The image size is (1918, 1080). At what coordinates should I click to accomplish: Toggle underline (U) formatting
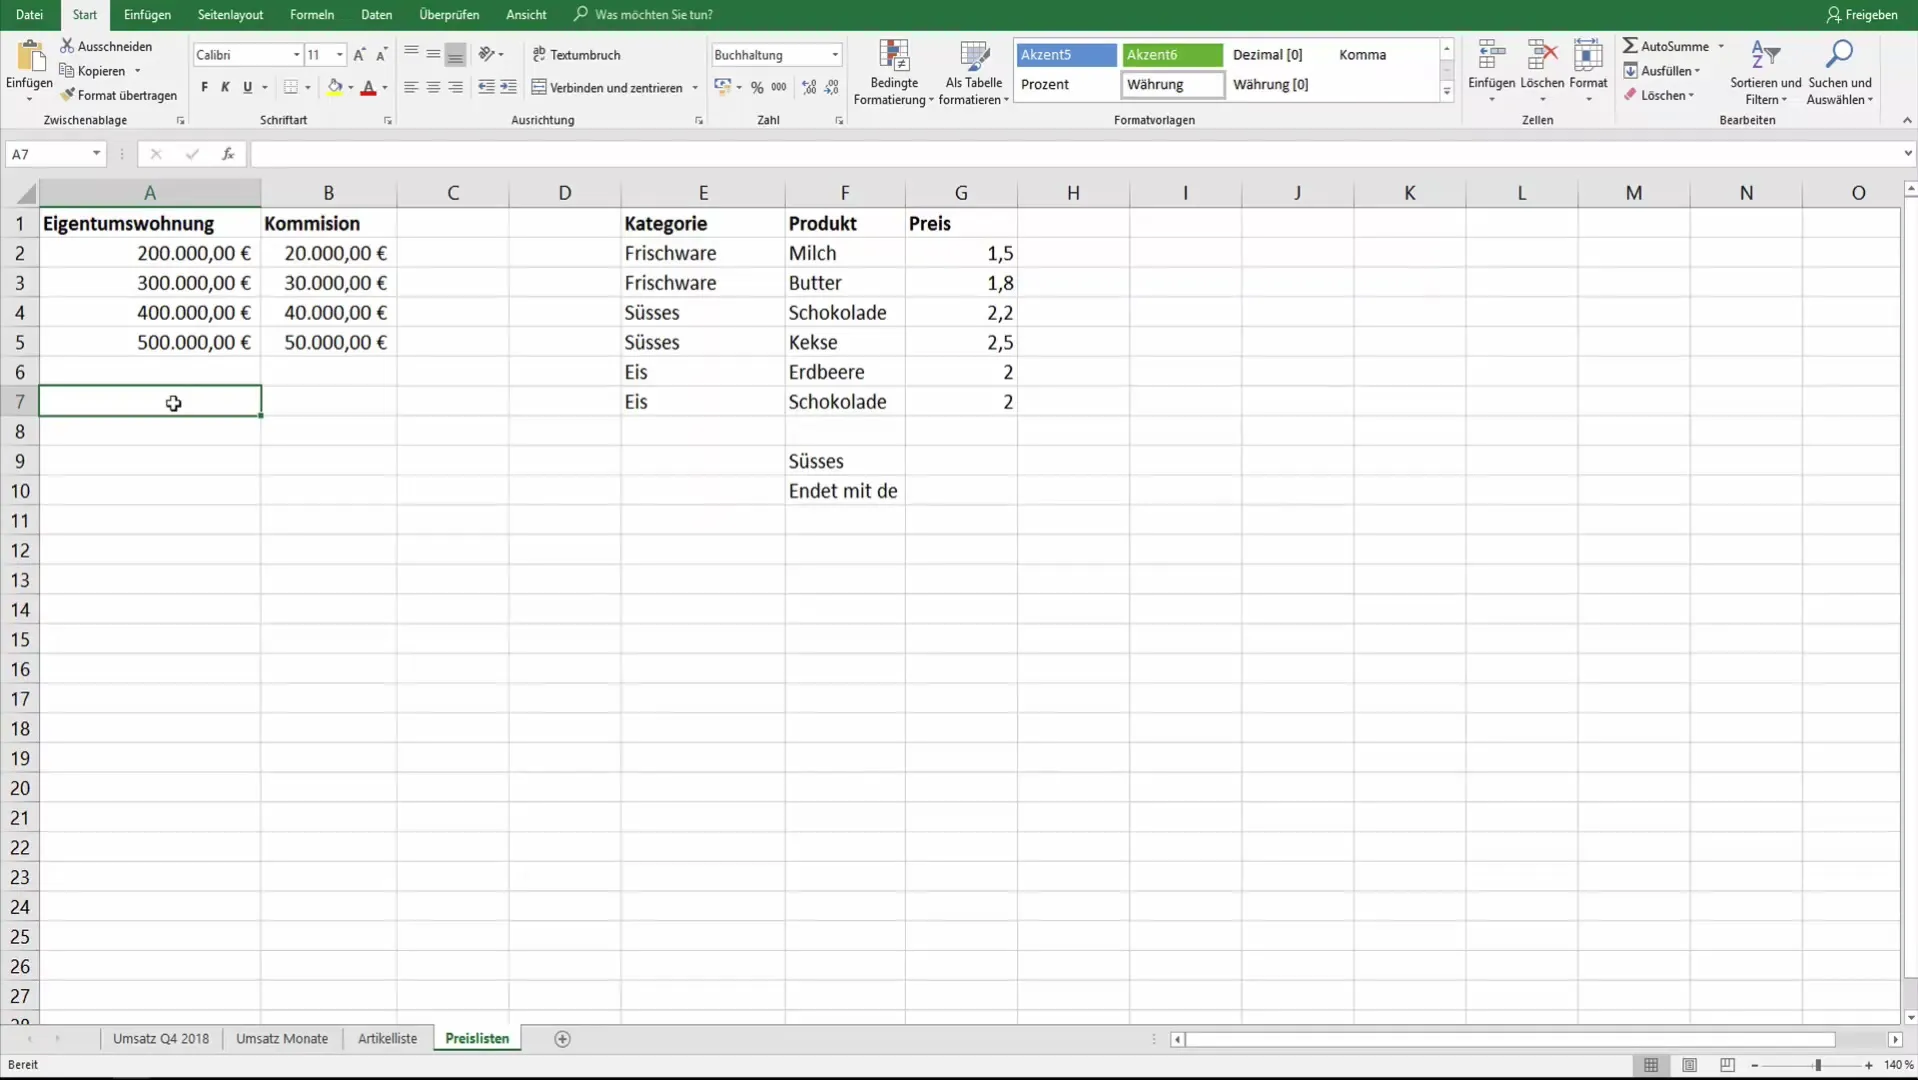coord(248,88)
